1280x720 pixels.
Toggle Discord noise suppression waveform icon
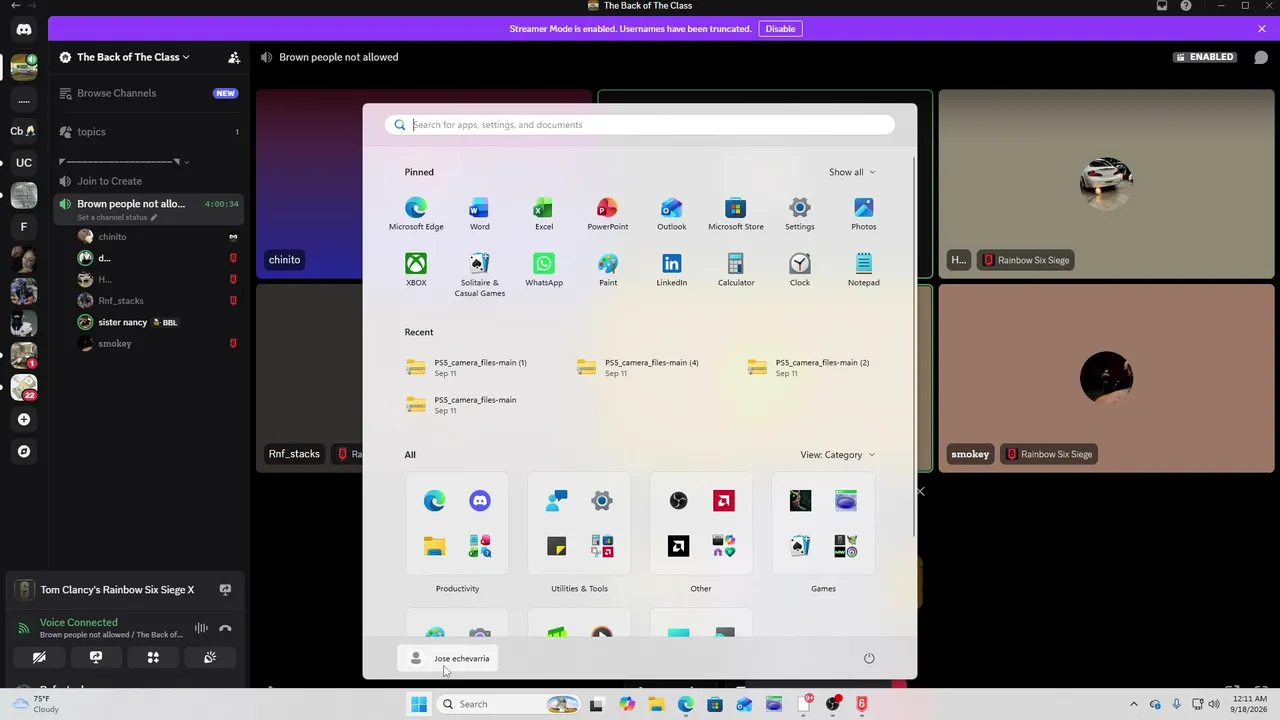[201, 628]
